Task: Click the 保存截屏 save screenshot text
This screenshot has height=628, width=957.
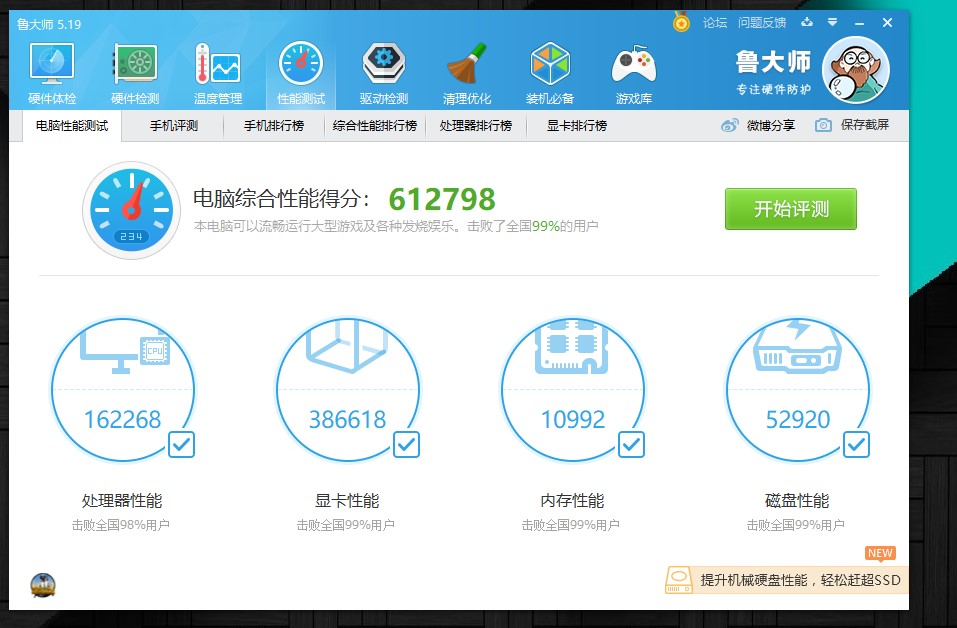Action: pos(865,125)
